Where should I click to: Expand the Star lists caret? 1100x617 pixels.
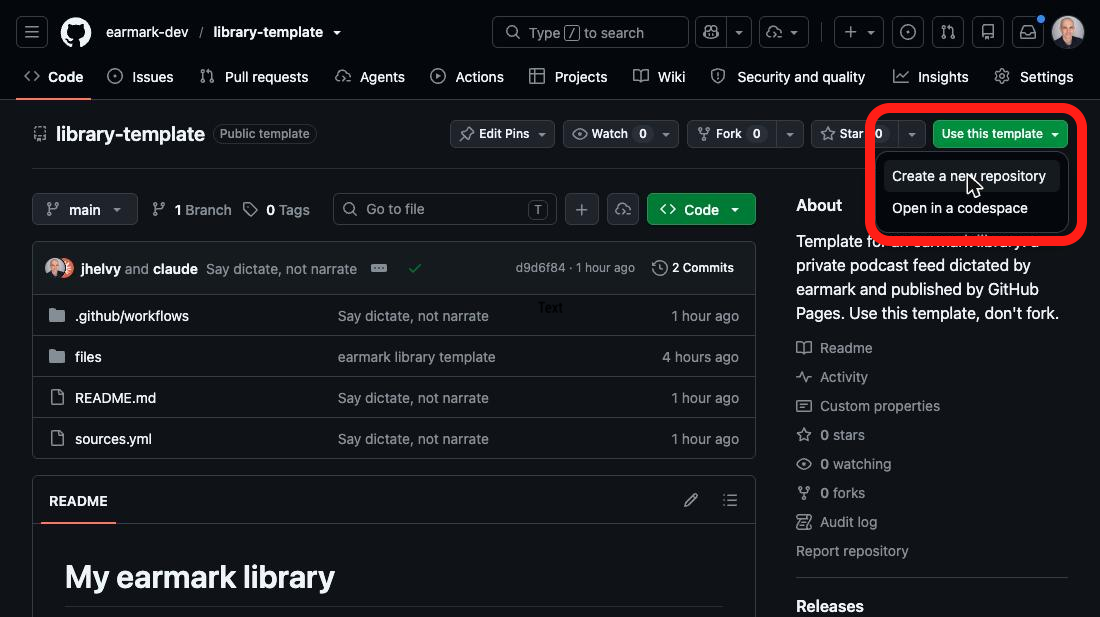tap(912, 134)
